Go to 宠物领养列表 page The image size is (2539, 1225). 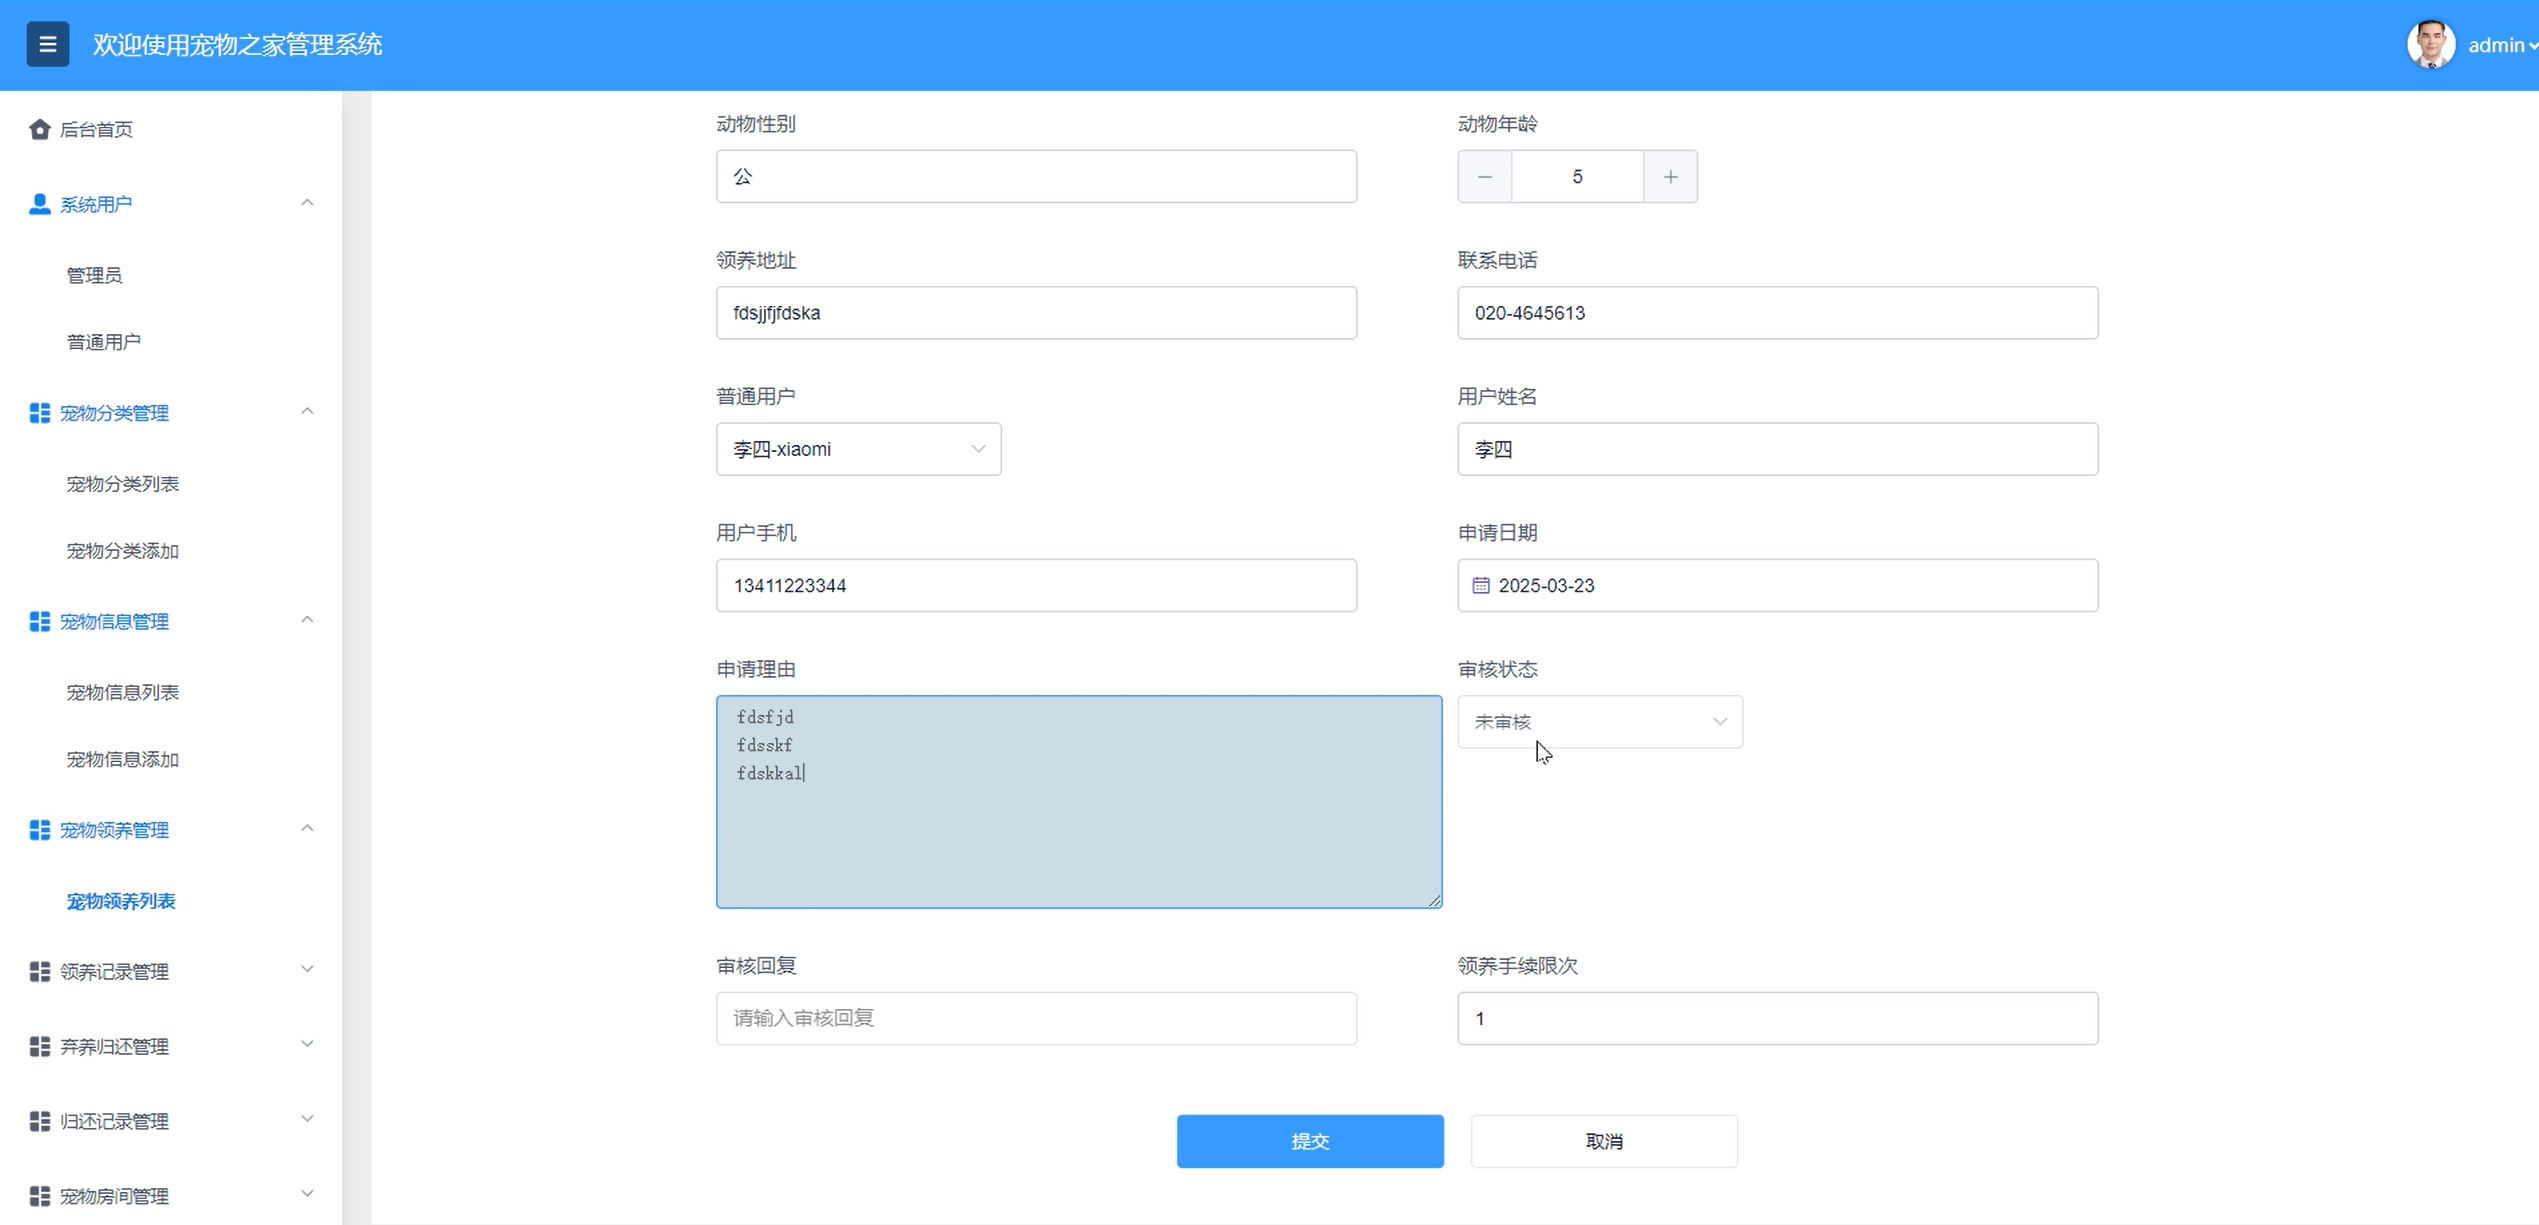(121, 901)
